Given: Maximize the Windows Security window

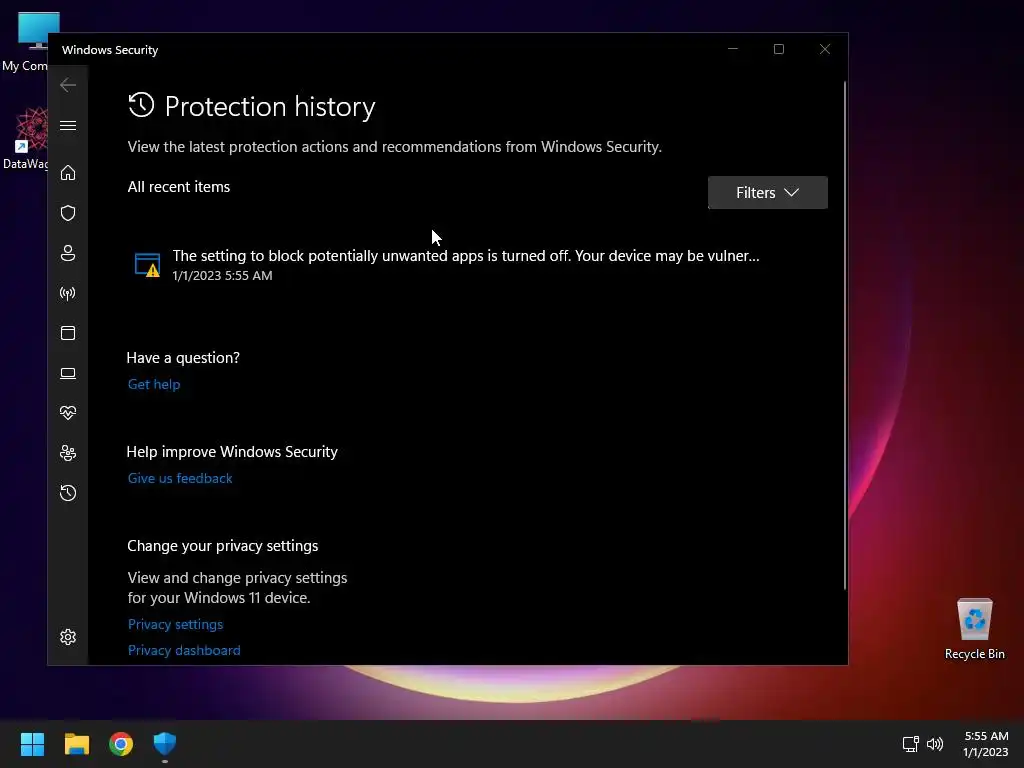Looking at the screenshot, I should pyautogui.click(x=778, y=50).
